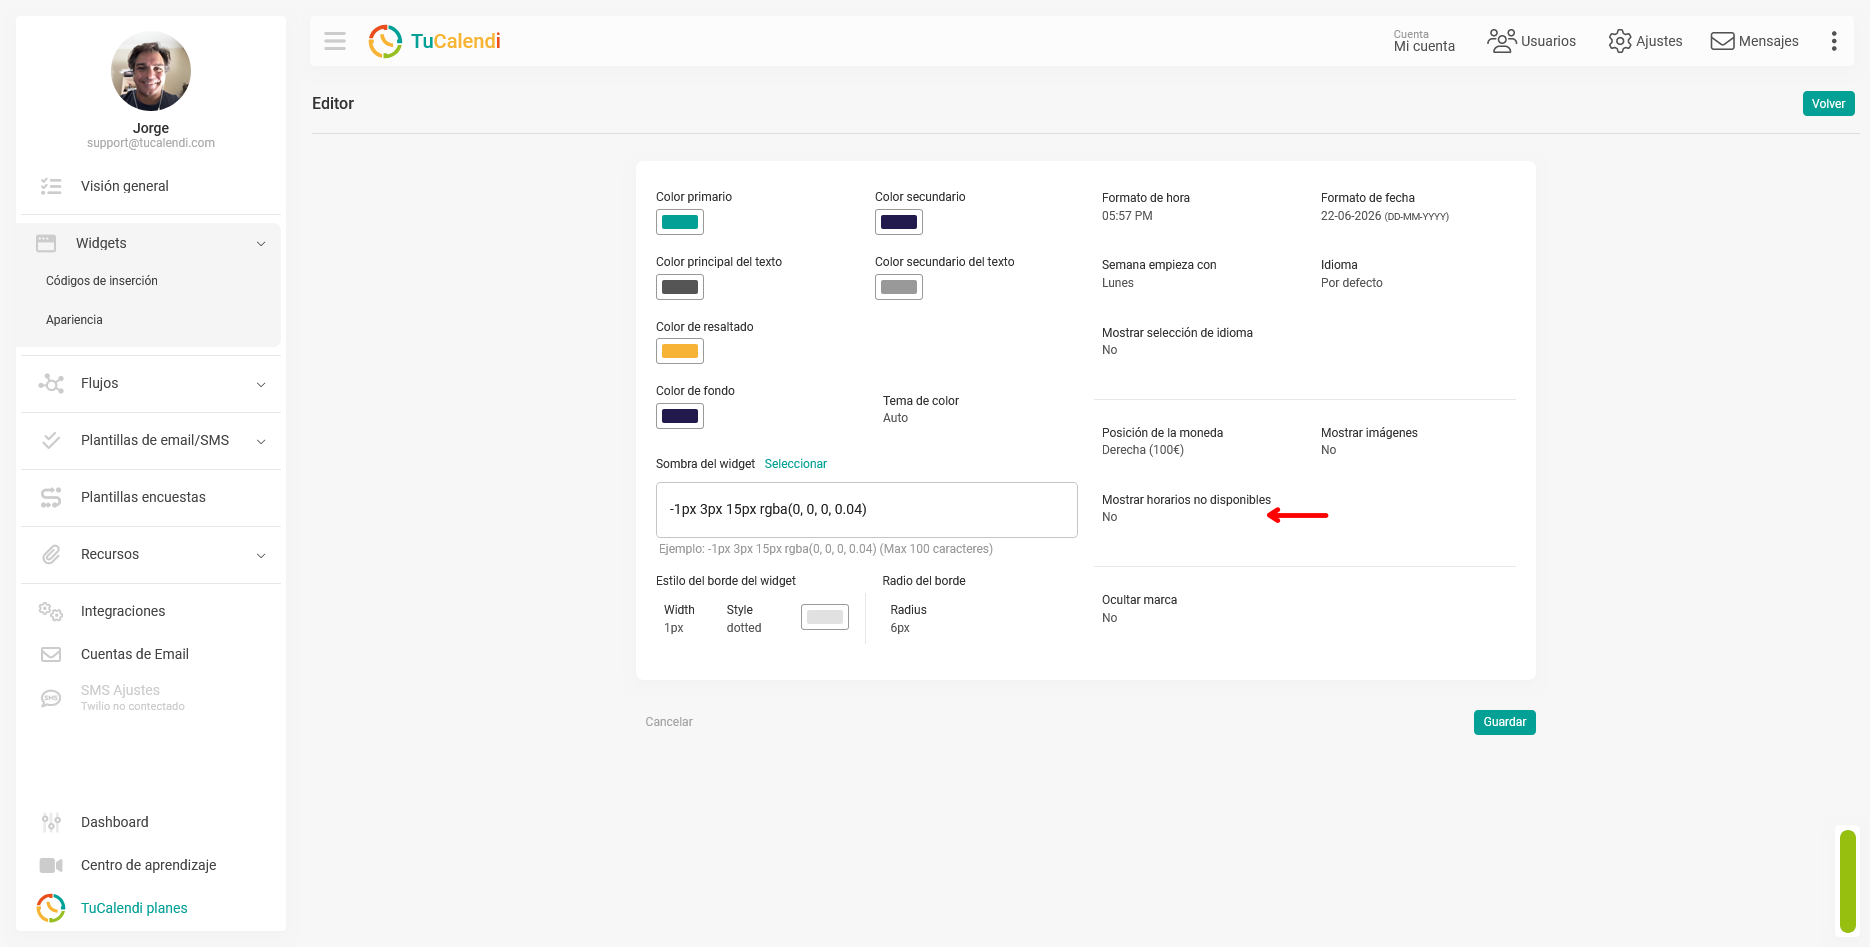Change Posición de la moneda Derecha value
The image size is (1870, 947).
(x=1143, y=450)
